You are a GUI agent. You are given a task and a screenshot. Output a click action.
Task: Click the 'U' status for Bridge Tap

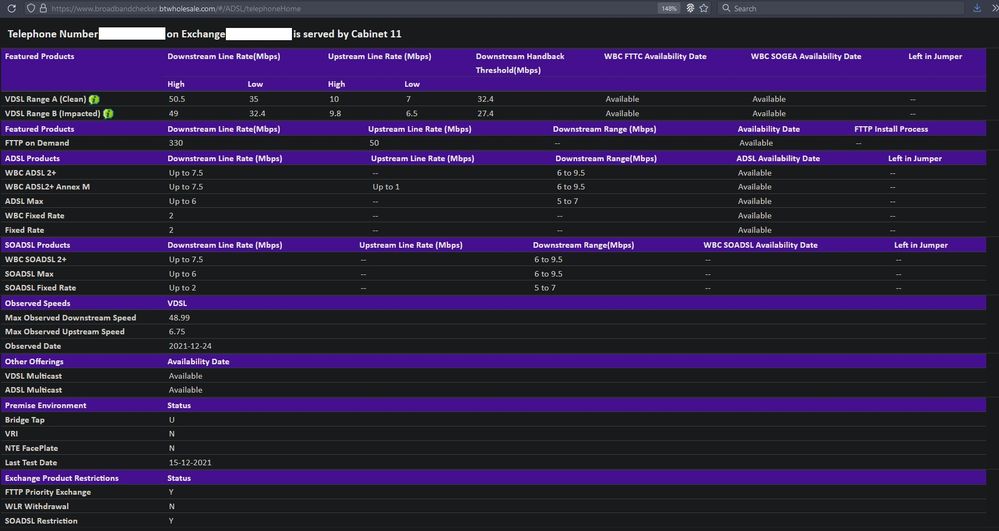click(x=171, y=420)
